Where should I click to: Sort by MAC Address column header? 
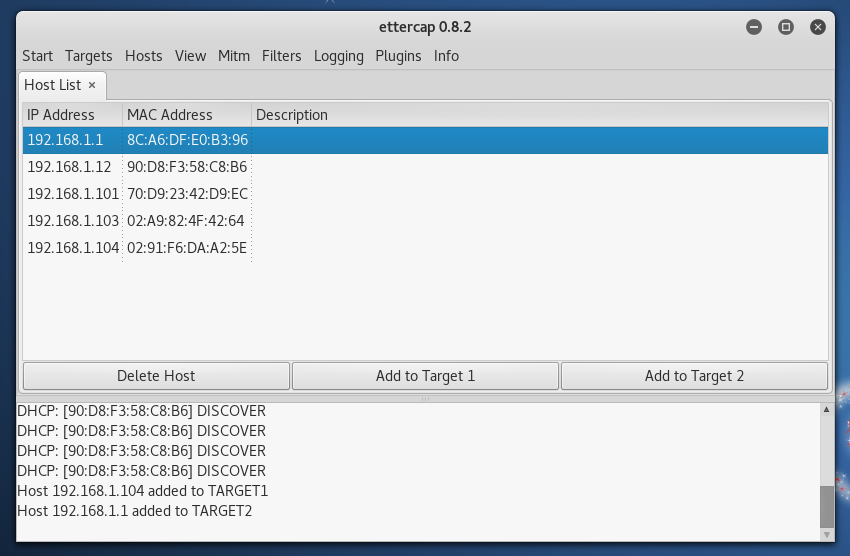(x=187, y=115)
